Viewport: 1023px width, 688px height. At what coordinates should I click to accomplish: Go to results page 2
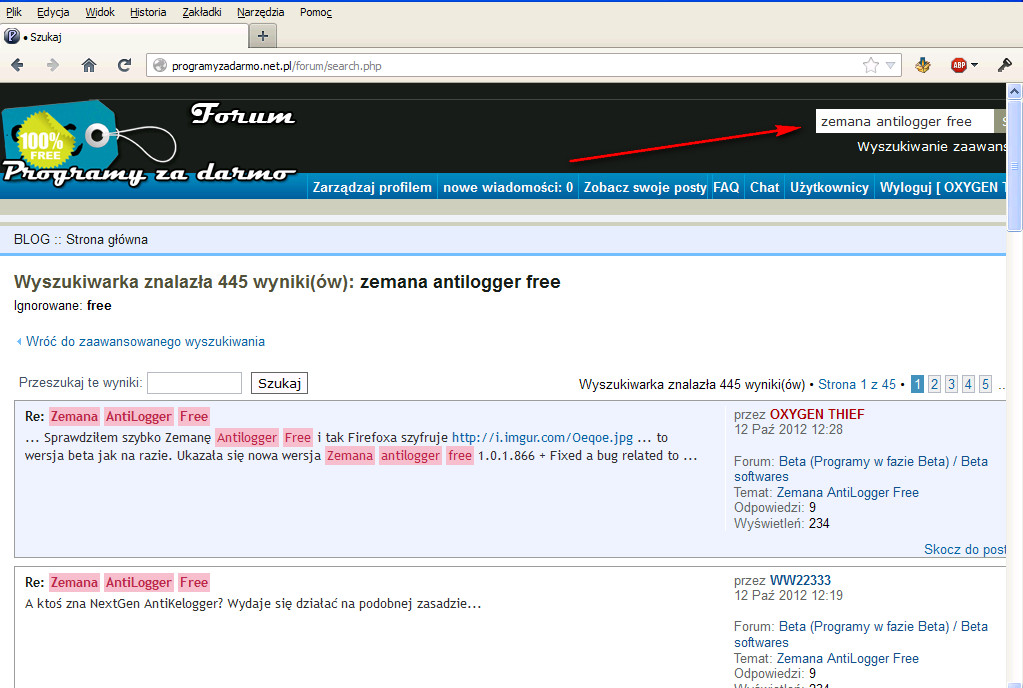pos(934,384)
